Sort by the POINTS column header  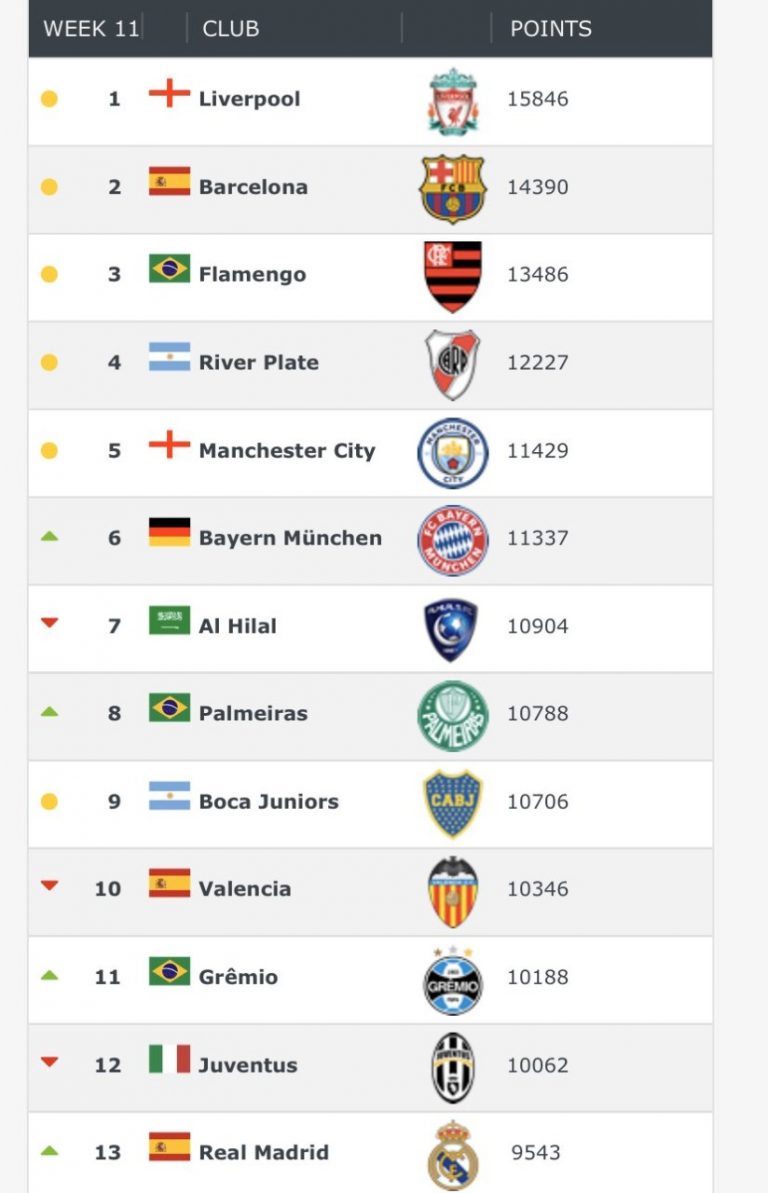[551, 29]
